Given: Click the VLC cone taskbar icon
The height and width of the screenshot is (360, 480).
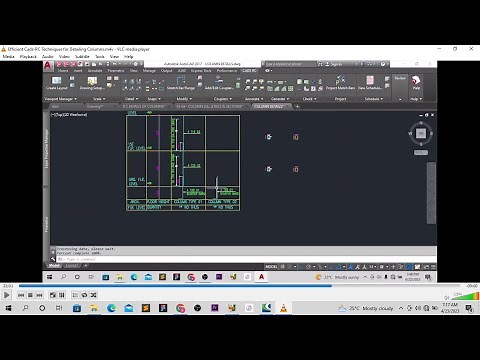Looking at the screenshot, I should [x=283, y=308].
